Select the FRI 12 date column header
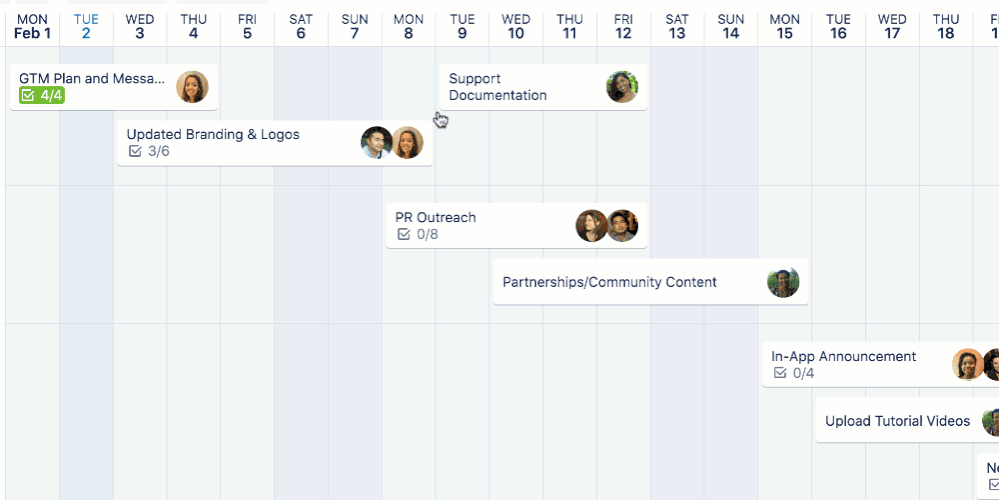 point(624,26)
